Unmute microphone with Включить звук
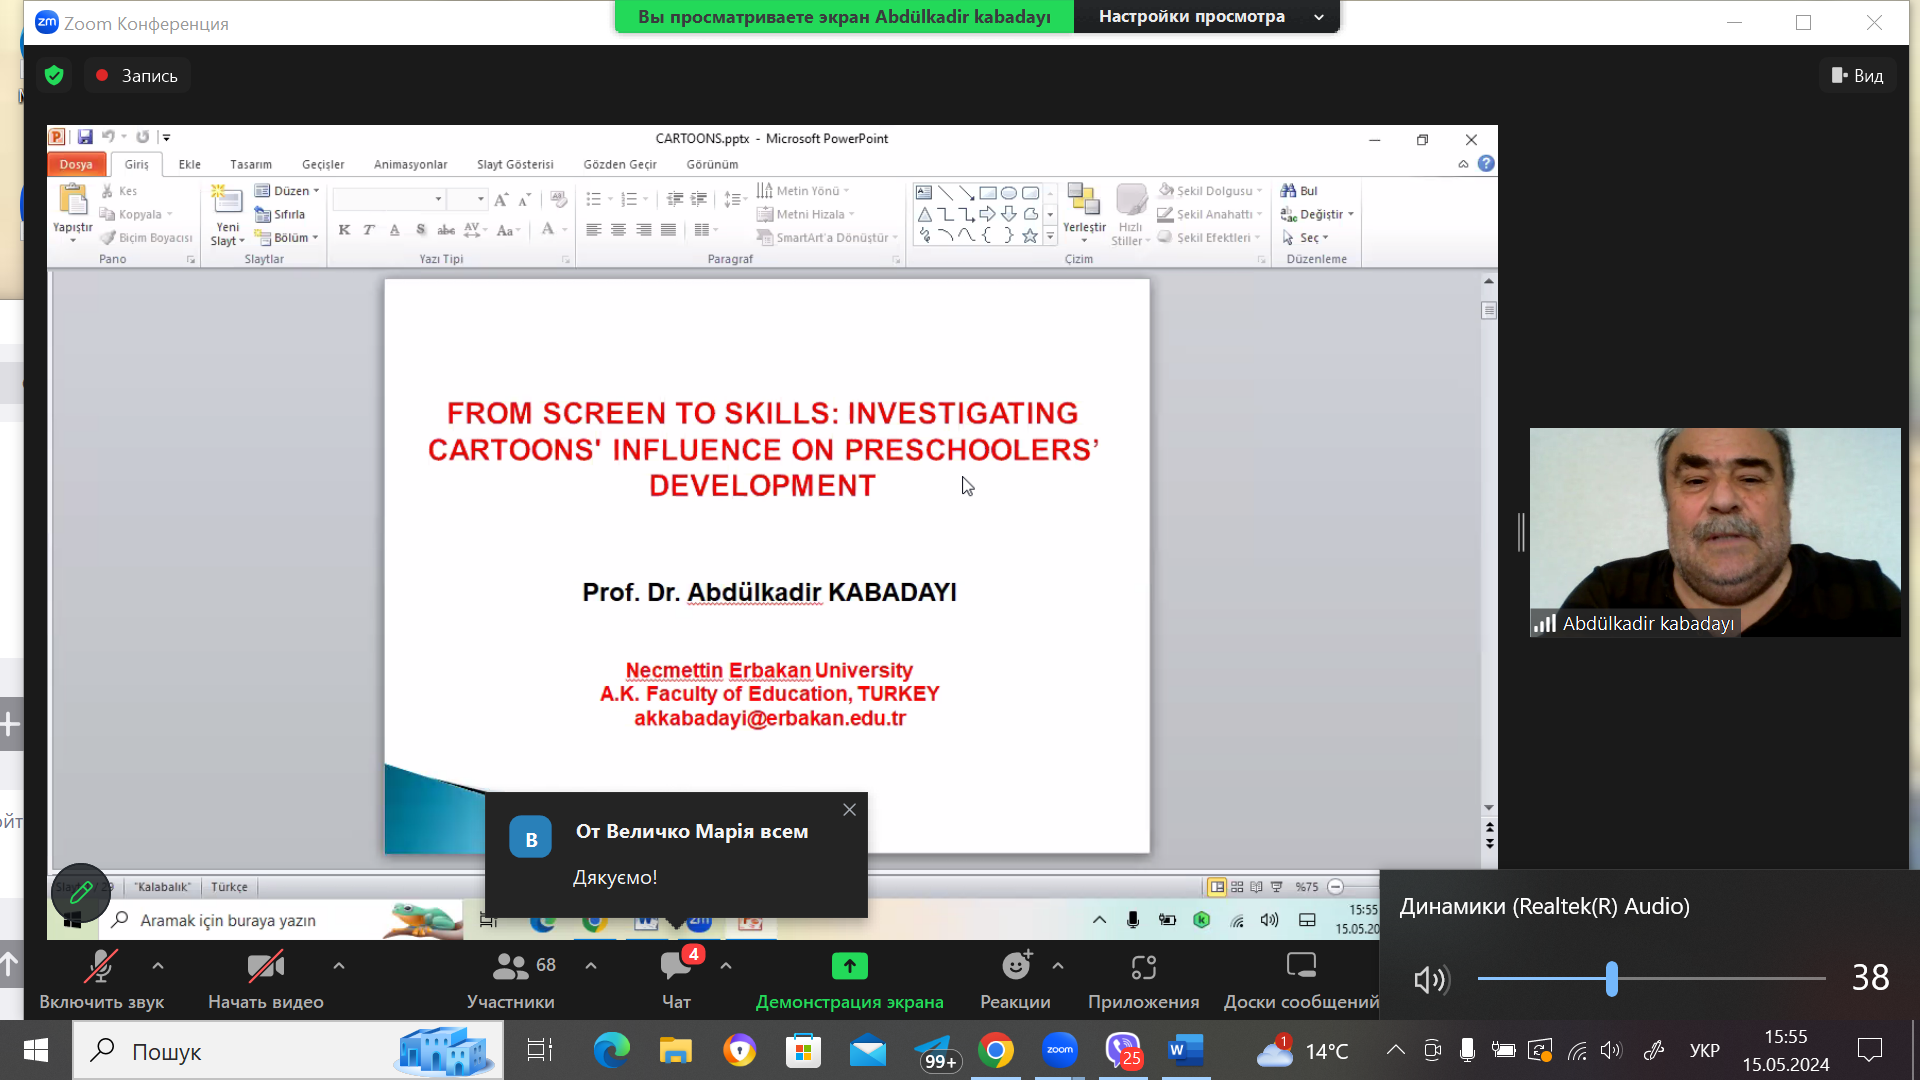This screenshot has width=1920, height=1080. coord(101,968)
